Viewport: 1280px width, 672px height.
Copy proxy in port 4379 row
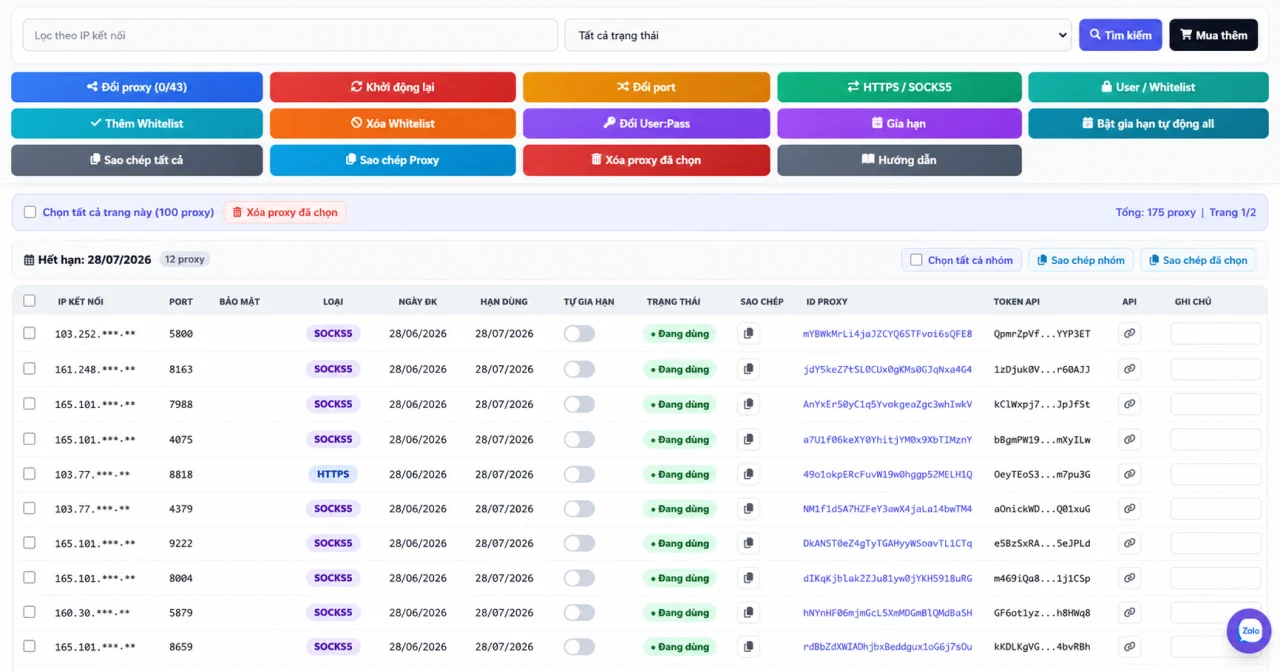pos(748,509)
